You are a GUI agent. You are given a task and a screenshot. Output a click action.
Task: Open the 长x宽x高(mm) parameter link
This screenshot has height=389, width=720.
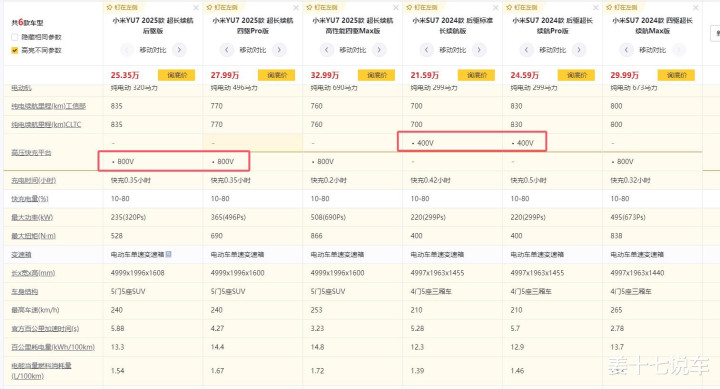[33, 273]
